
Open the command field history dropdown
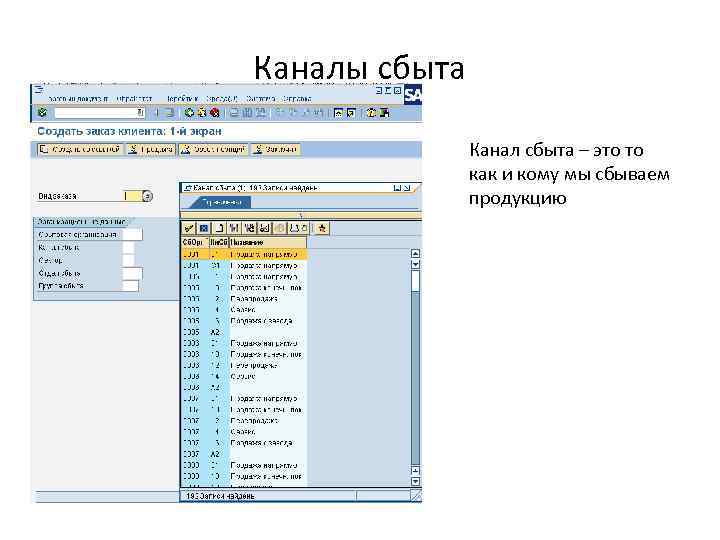click(x=140, y=112)
